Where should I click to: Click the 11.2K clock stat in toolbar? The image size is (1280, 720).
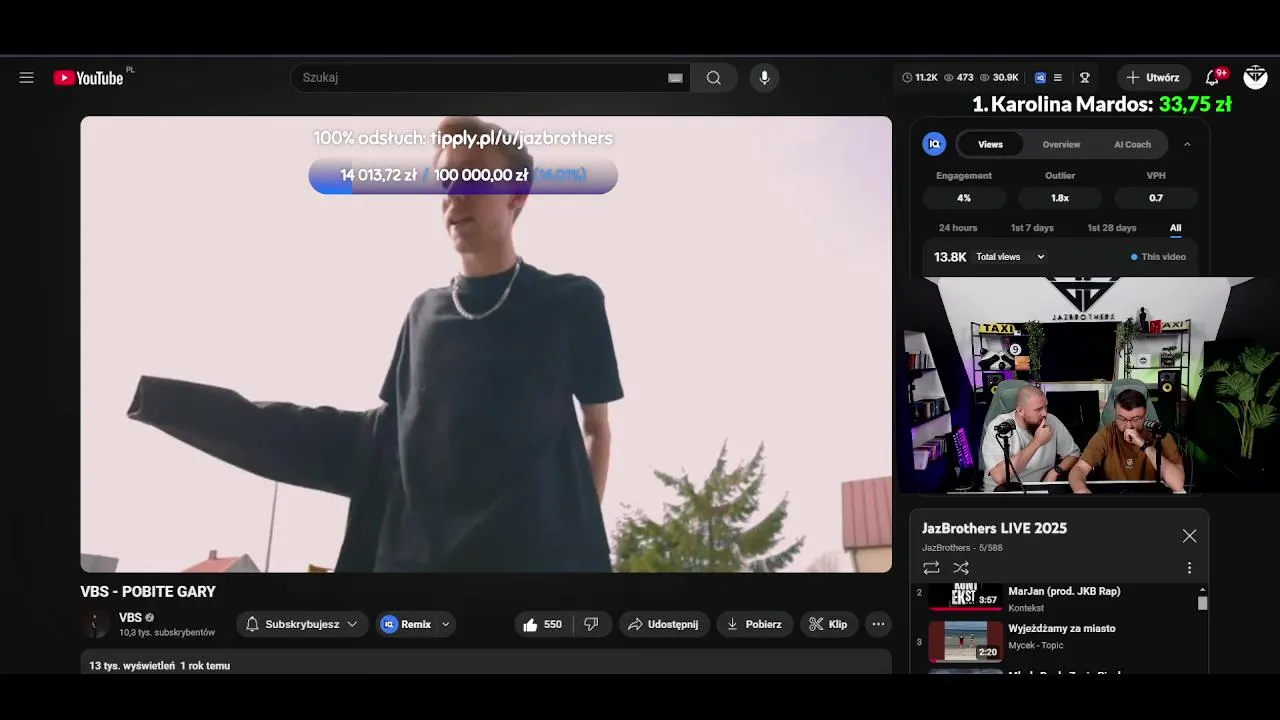pyautogui.click(x=919, y=77)
